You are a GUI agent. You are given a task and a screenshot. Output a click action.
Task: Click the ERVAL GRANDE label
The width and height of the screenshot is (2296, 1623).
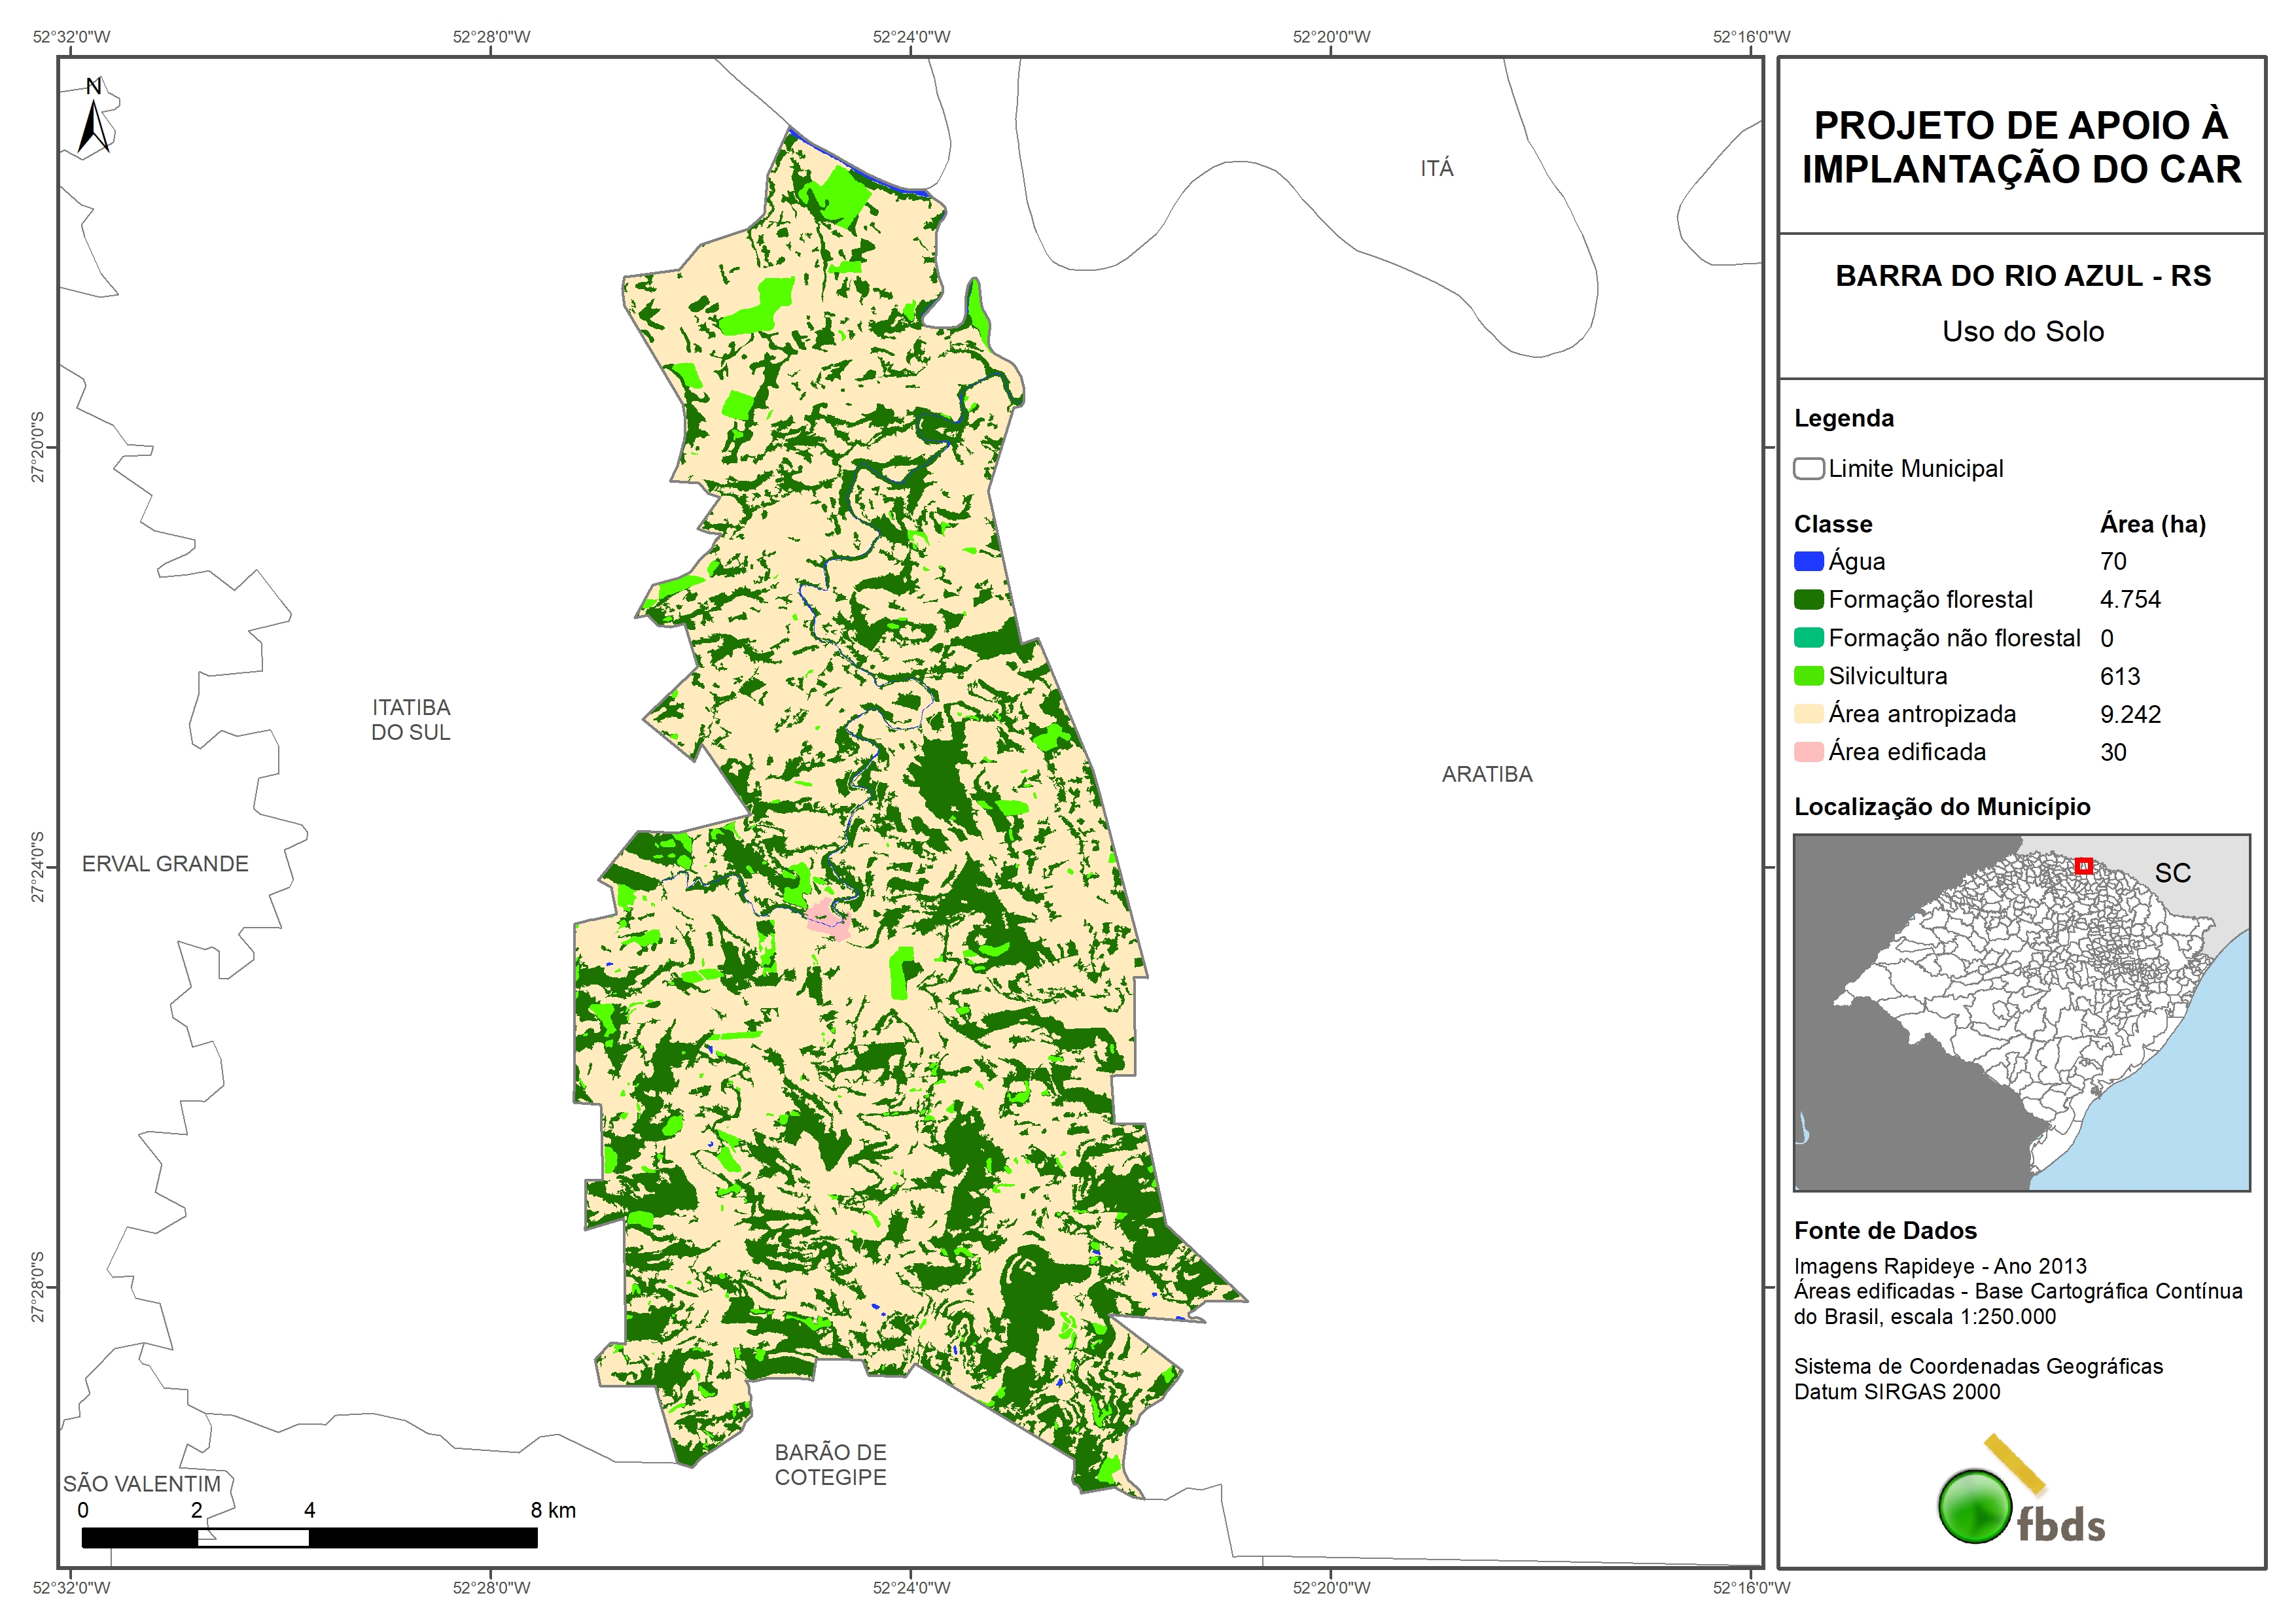(165, 864)
